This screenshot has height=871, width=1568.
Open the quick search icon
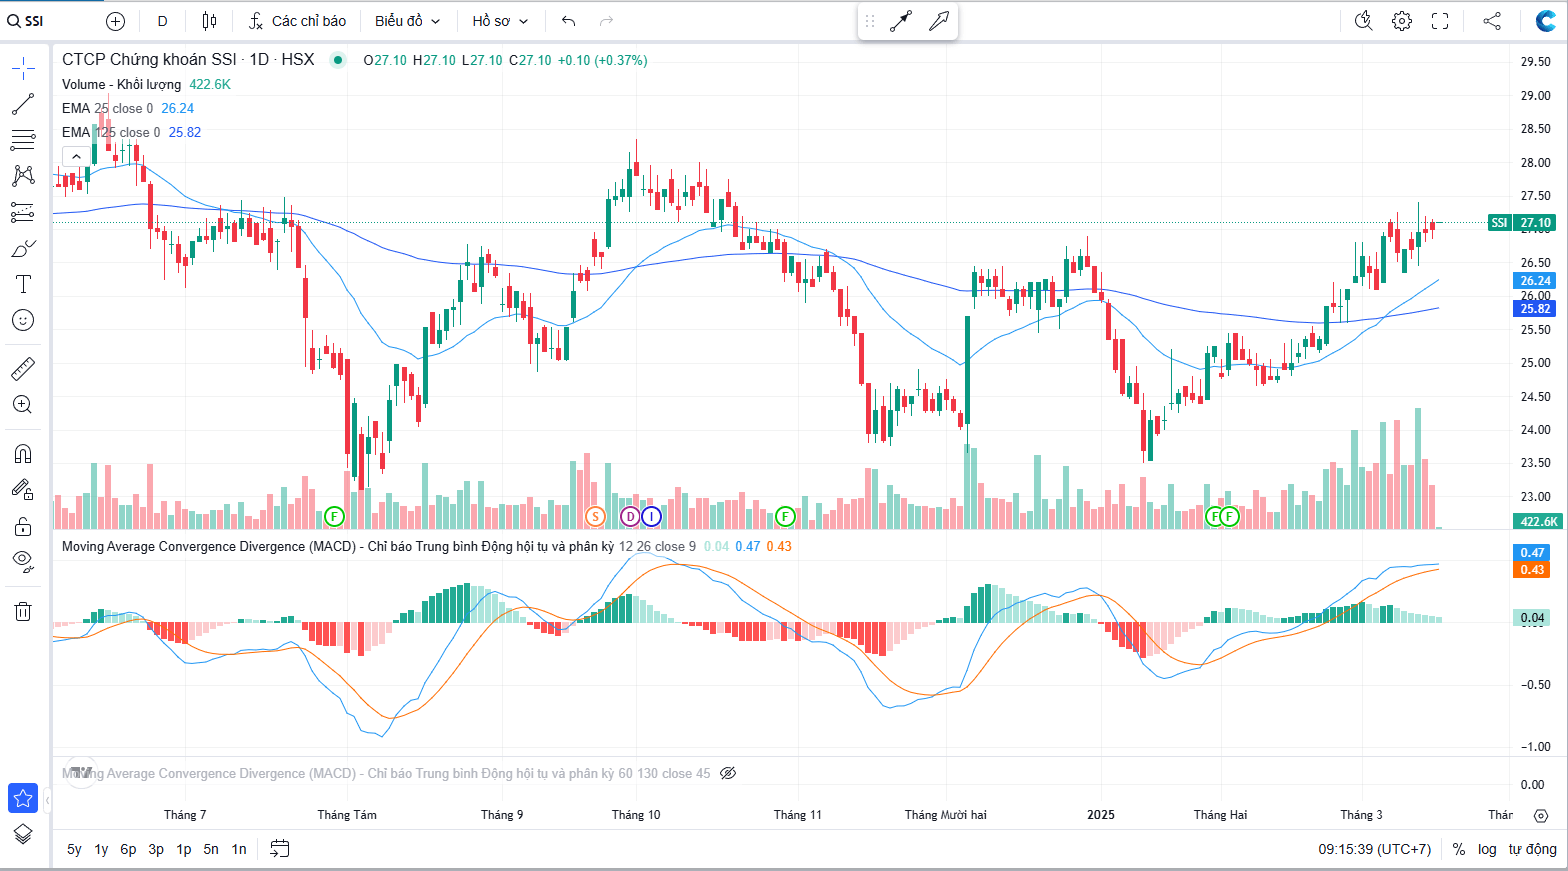1363,21
